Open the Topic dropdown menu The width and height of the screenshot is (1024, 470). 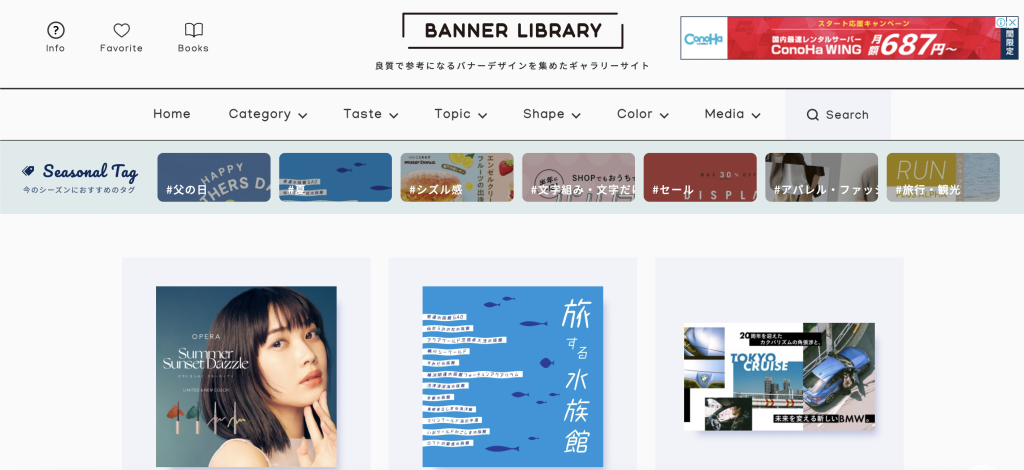pos(460,115)
